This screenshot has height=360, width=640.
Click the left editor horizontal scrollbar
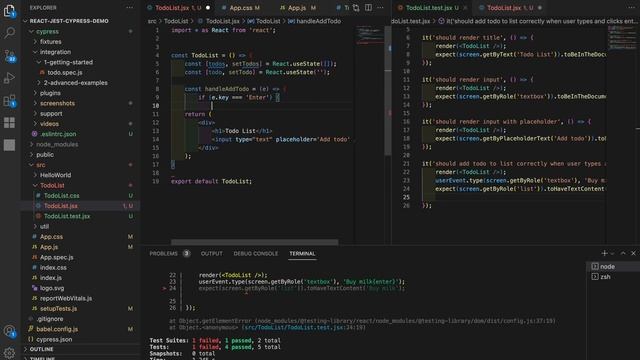(254, 242)
